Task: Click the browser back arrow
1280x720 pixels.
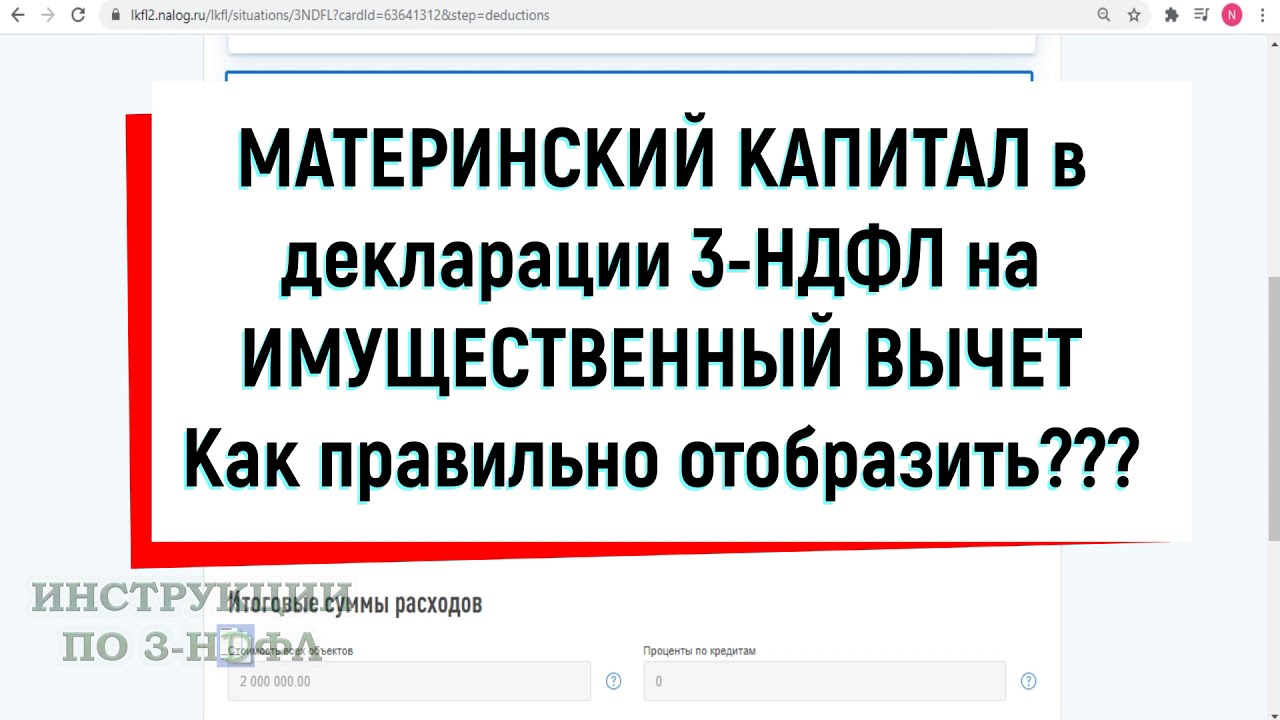Action: 17,15
